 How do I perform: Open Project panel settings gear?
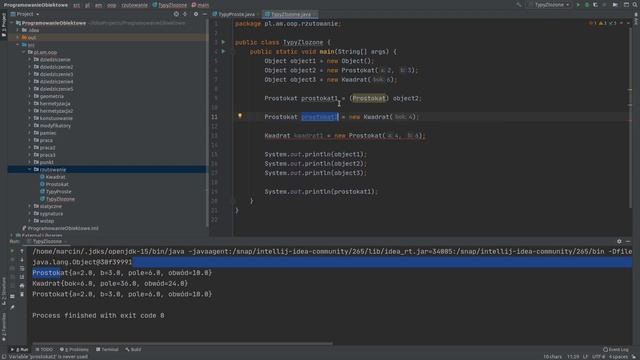coord(196,14)
